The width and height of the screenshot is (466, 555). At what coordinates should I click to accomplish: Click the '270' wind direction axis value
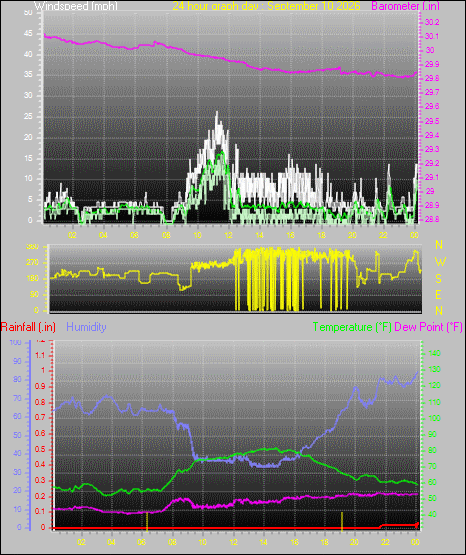(32, 263)
